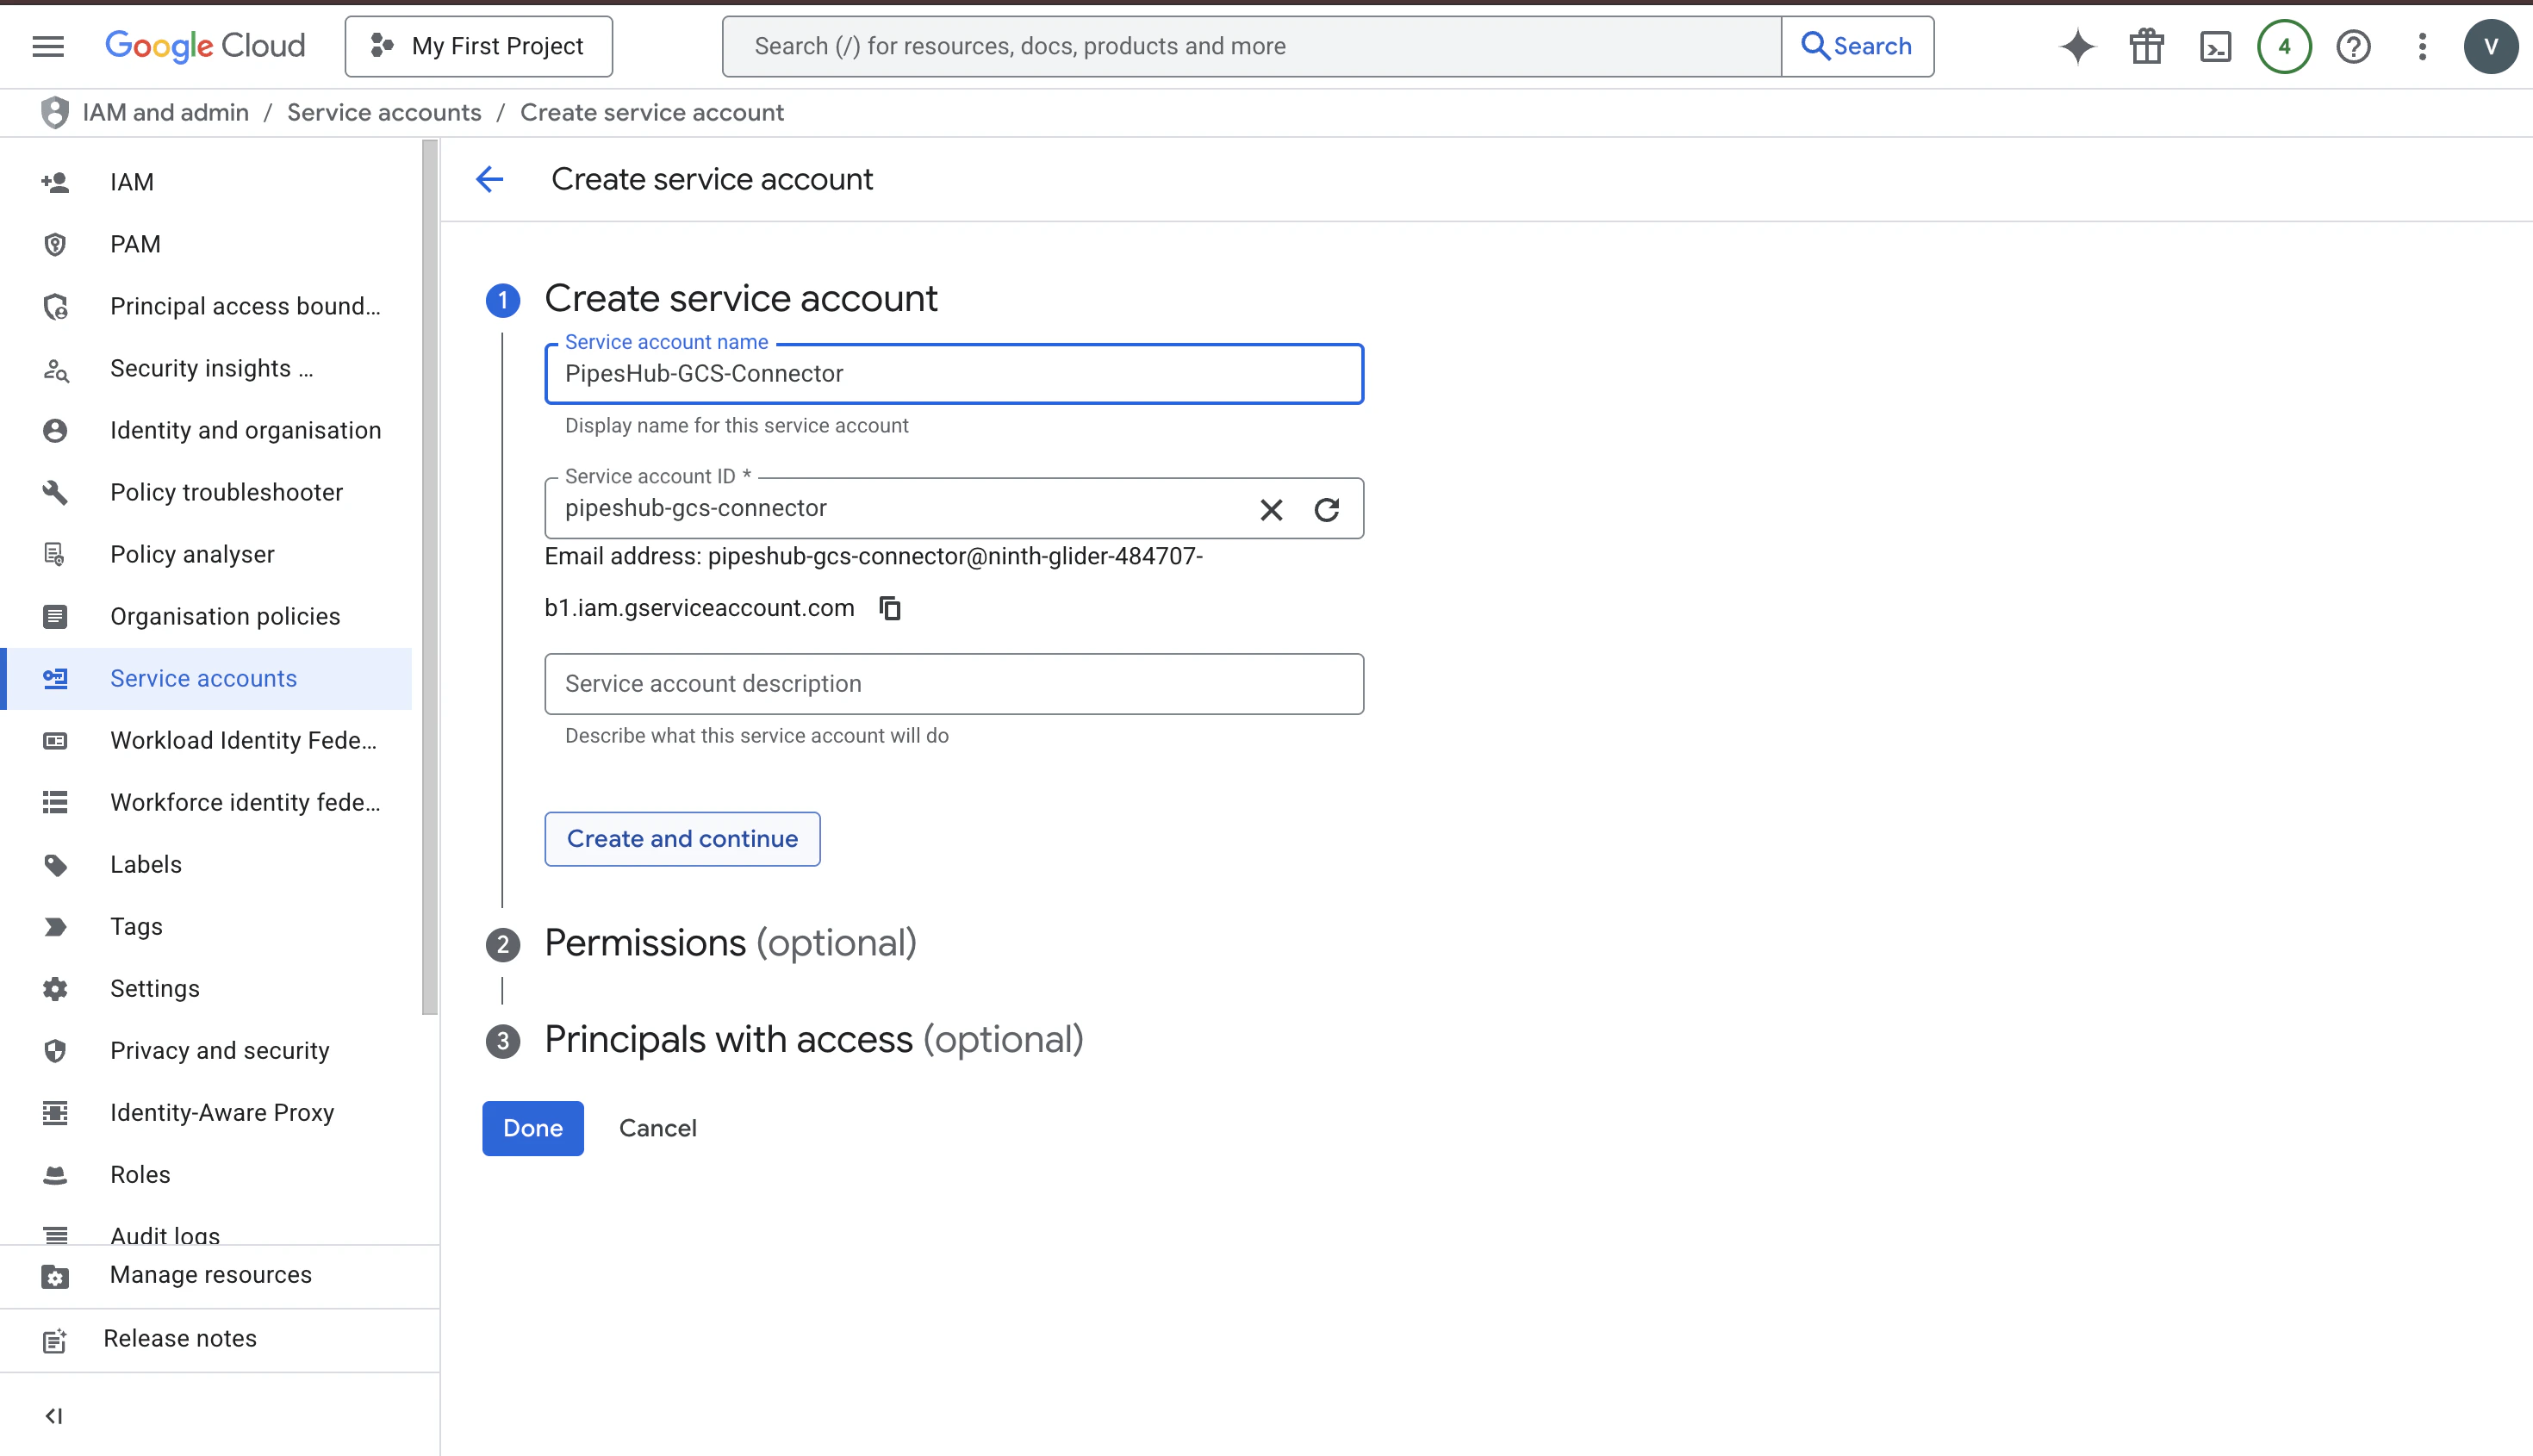Click the Workload Identity Federation icon

point(55,740)
